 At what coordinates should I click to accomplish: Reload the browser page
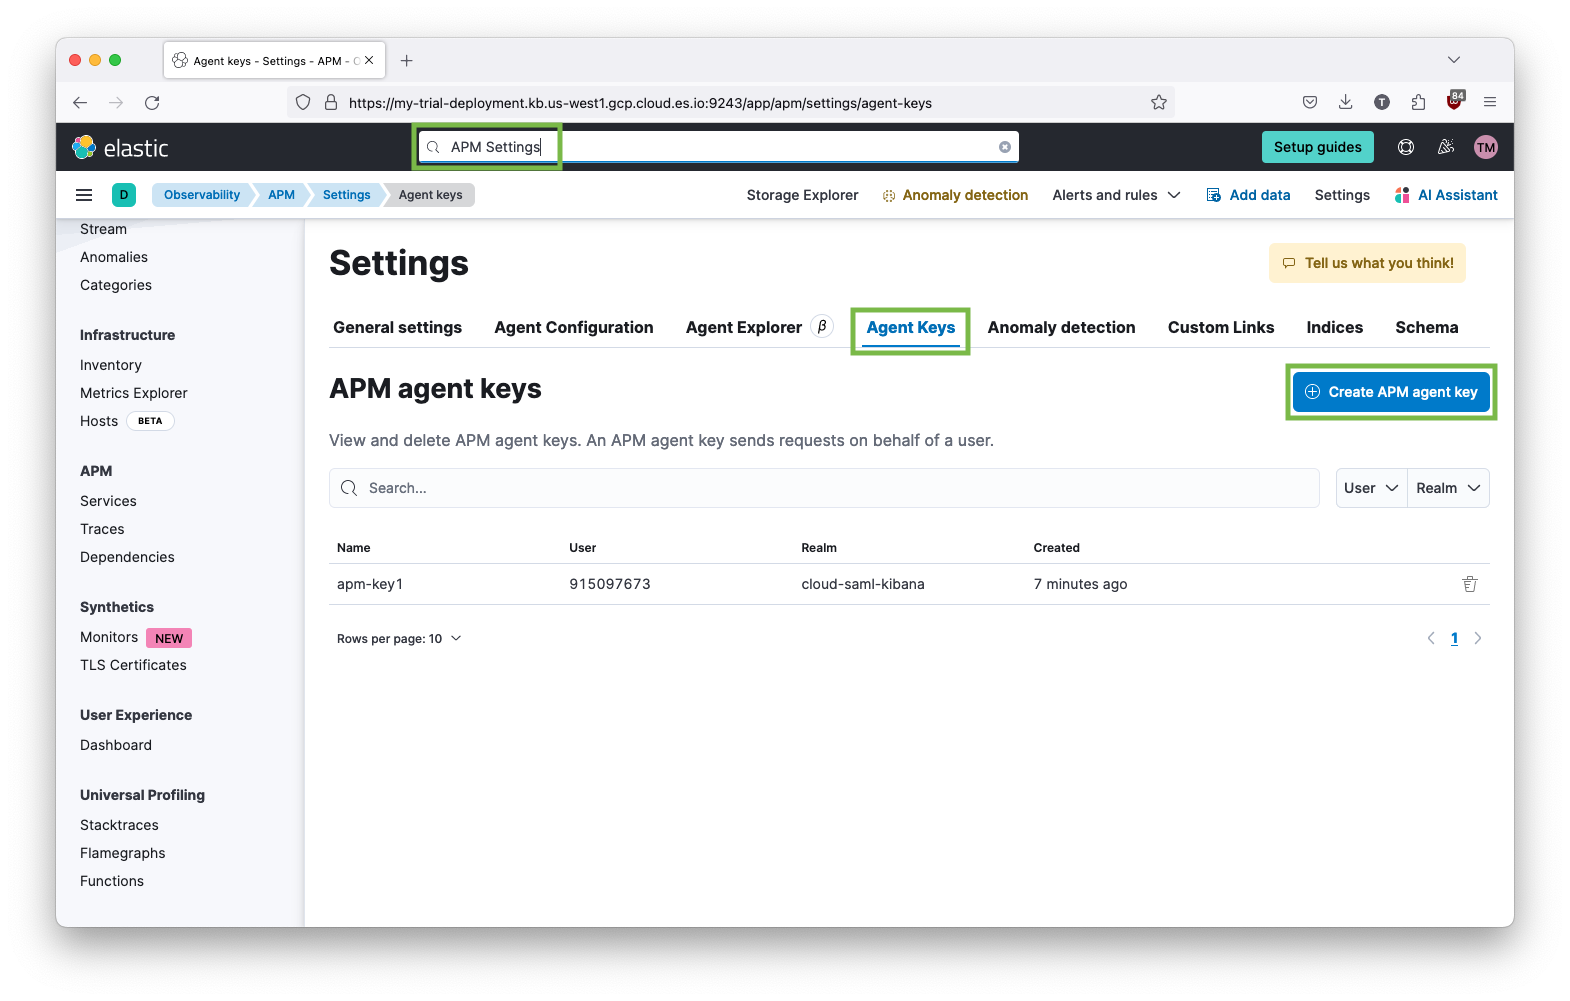(152, 102)
